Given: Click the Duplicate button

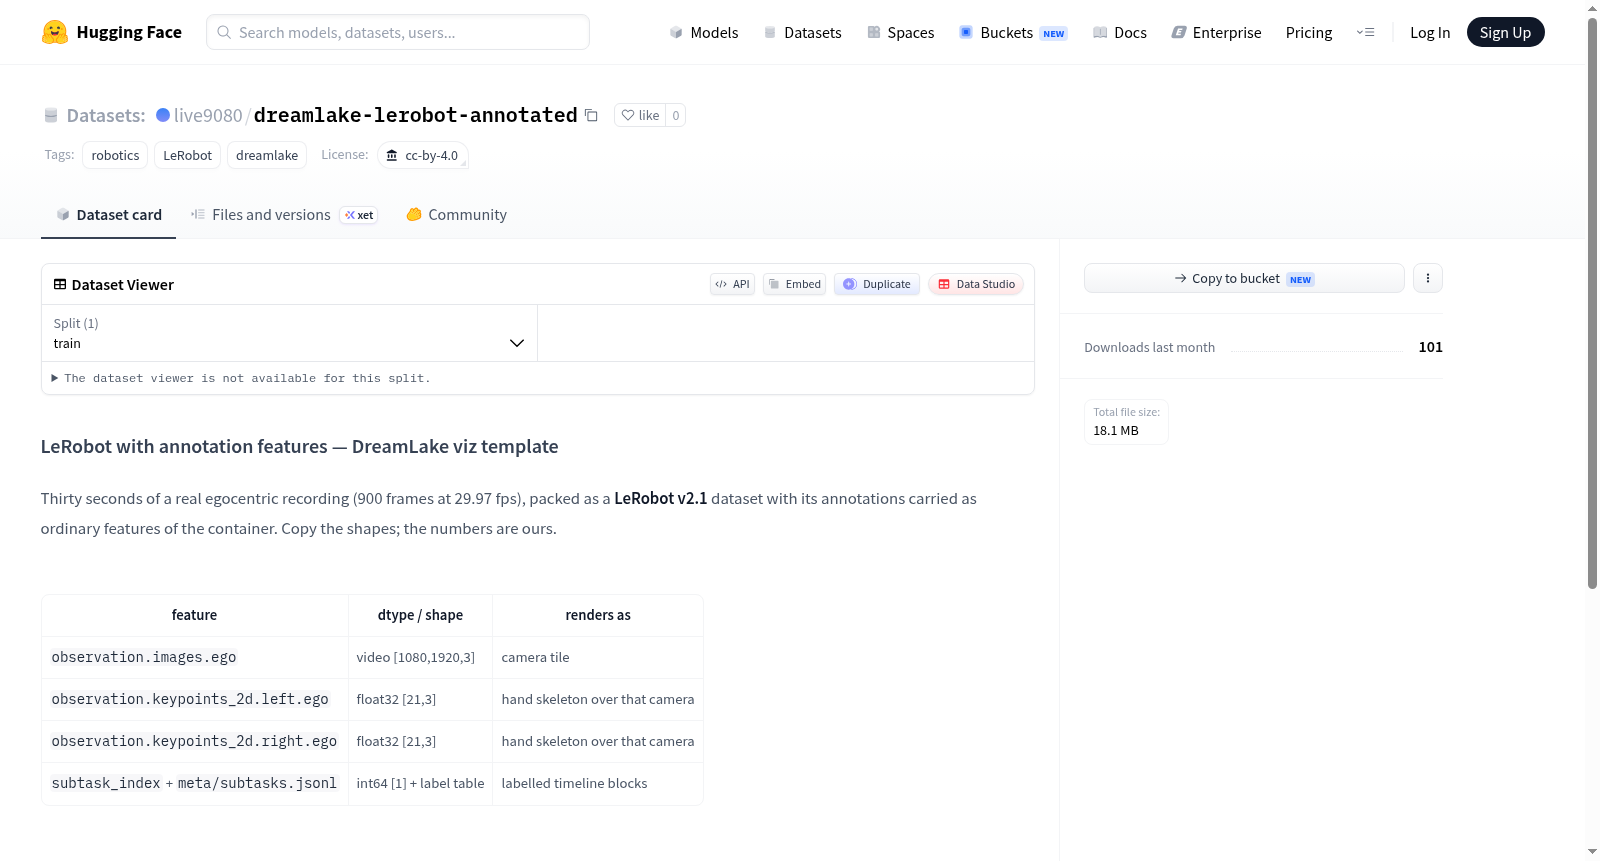Looking at the screenshot, I should (x=877, y=284).
